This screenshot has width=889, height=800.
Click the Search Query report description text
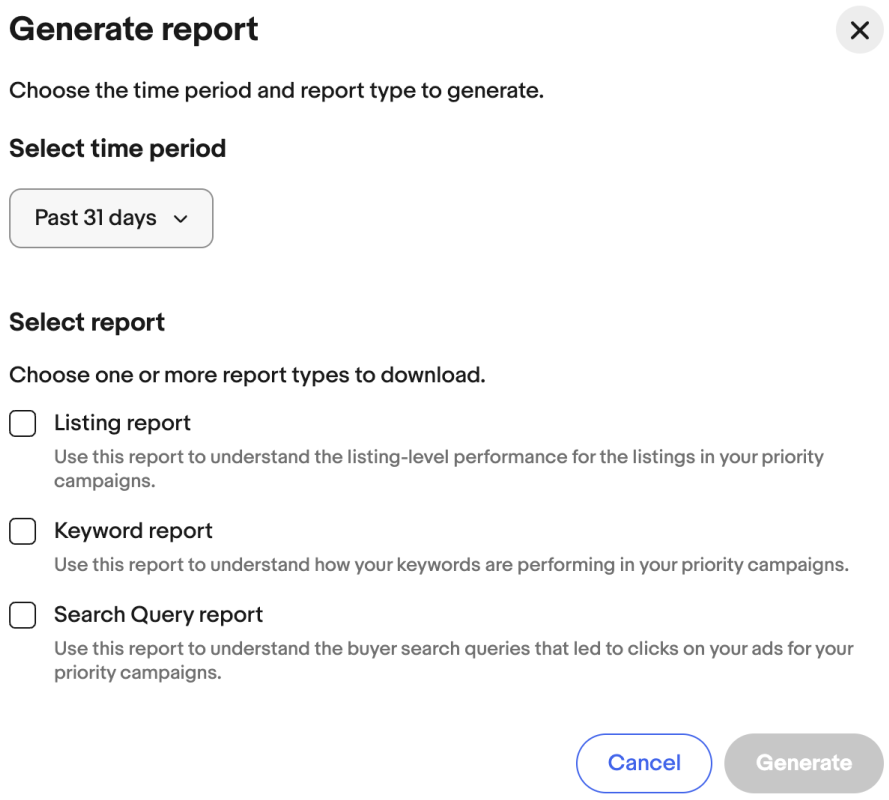pyautogui.click(x=453, y=660)
